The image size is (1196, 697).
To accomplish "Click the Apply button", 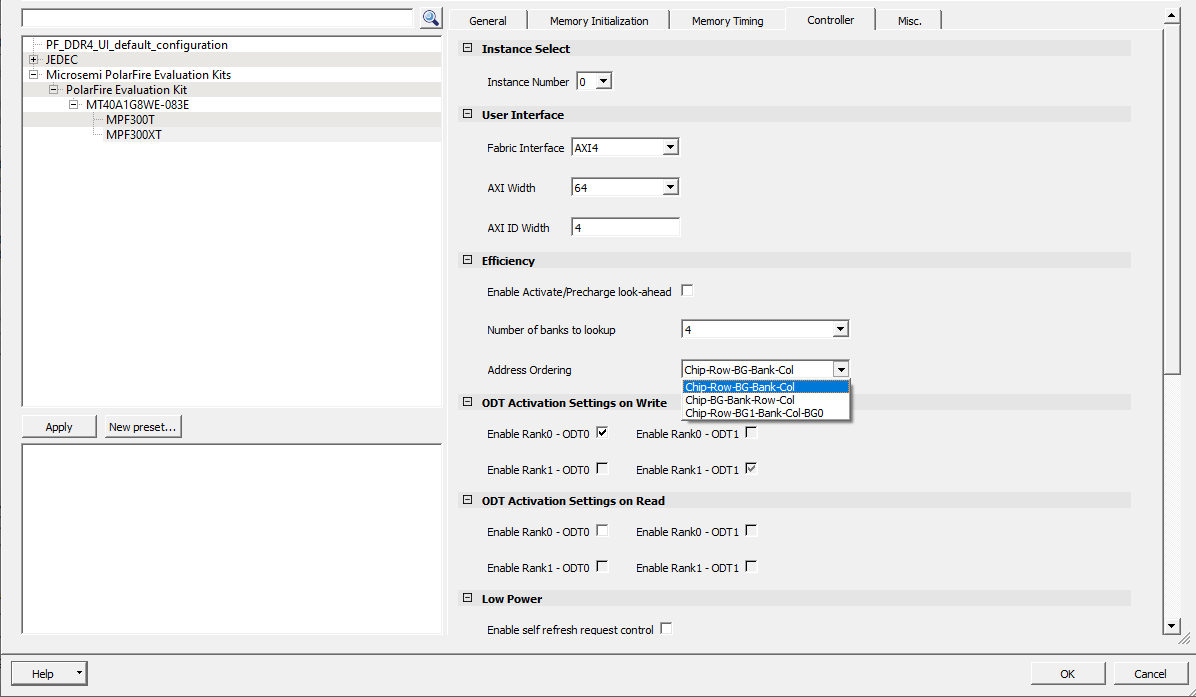I will (59, 427).
